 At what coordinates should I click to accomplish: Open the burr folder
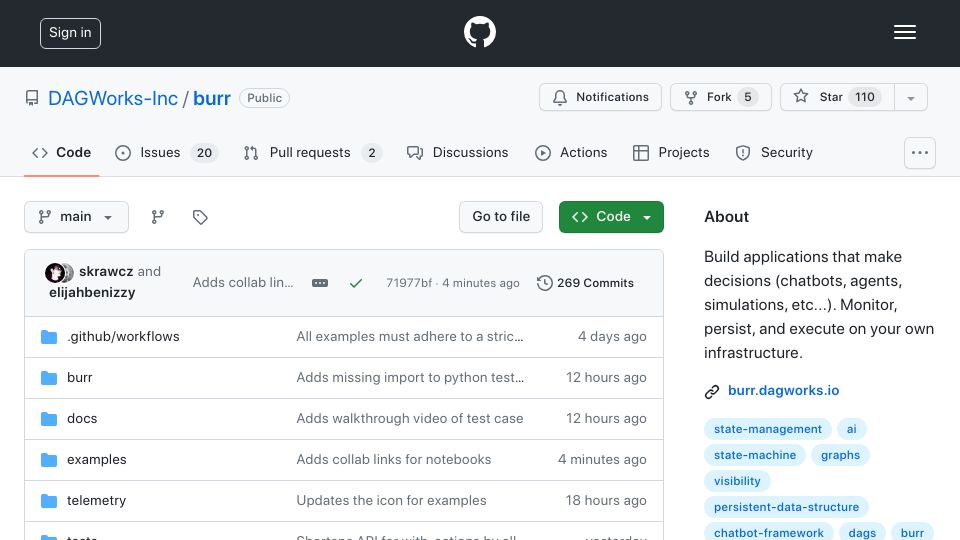coord(80,378)
